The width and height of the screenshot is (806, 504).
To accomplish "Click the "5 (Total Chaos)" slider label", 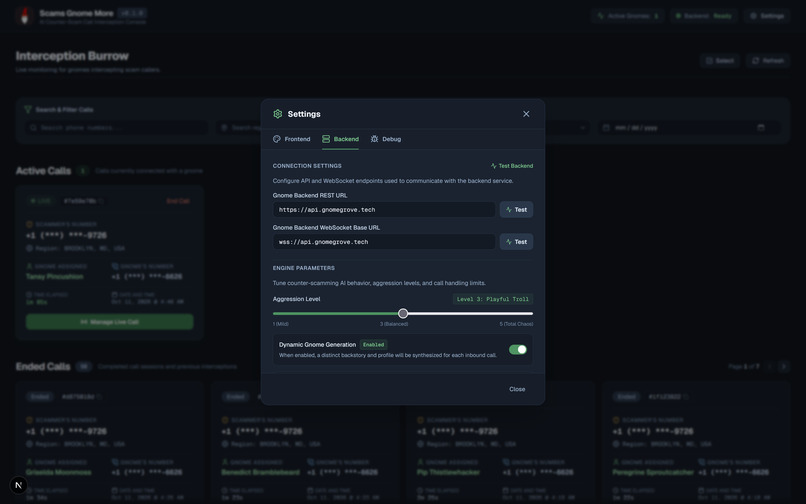I will 516,324.
